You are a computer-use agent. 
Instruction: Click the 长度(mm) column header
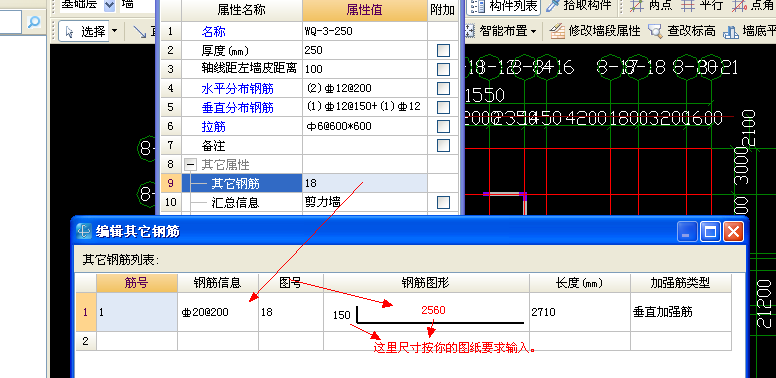coord(580,283)
